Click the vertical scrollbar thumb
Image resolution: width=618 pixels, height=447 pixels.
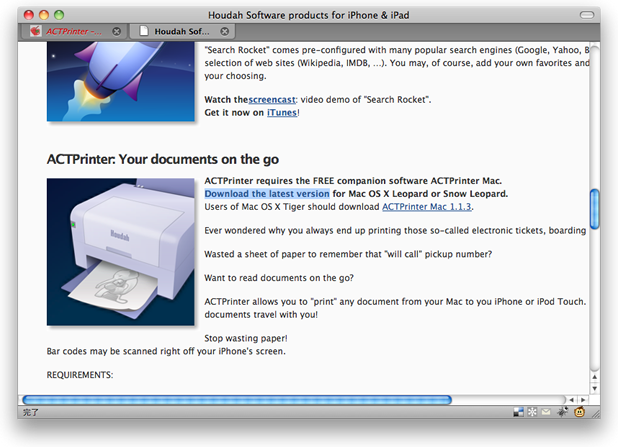(594, 209)
